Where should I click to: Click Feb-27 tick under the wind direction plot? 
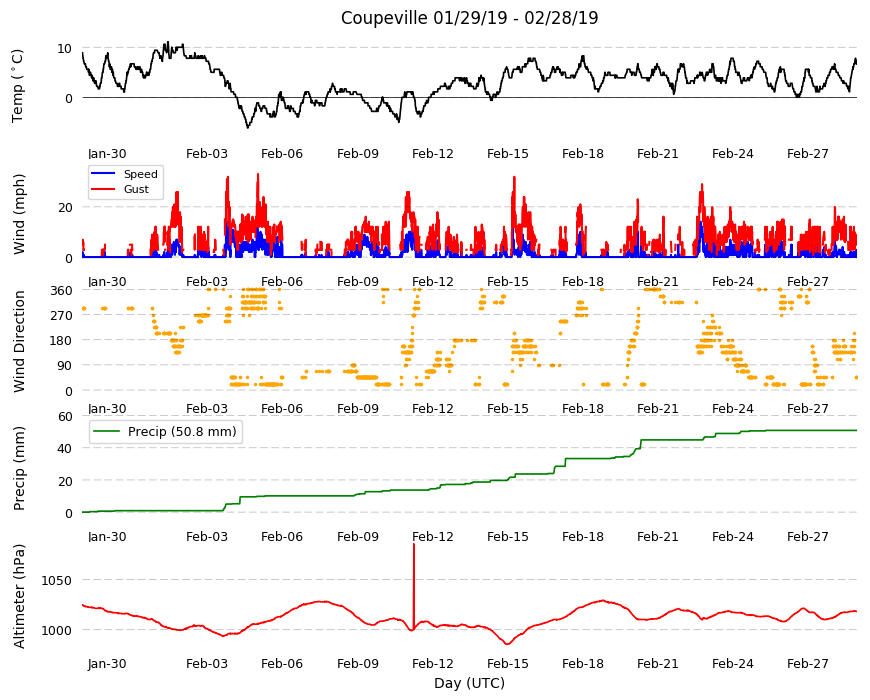tap(807, 409)
